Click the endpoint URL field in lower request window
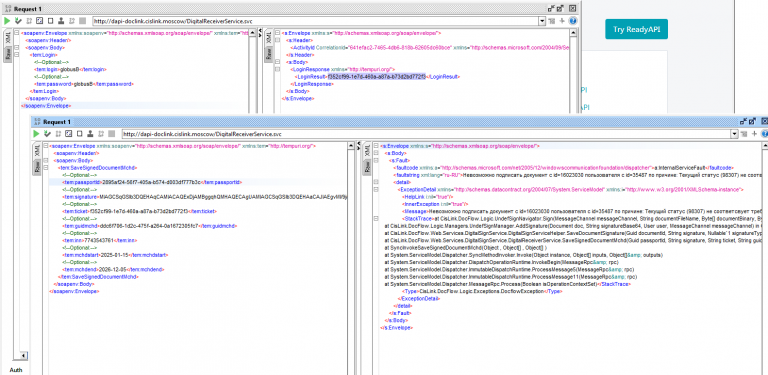768x375 pixels. pyautogui.click(x=425, y=134)
